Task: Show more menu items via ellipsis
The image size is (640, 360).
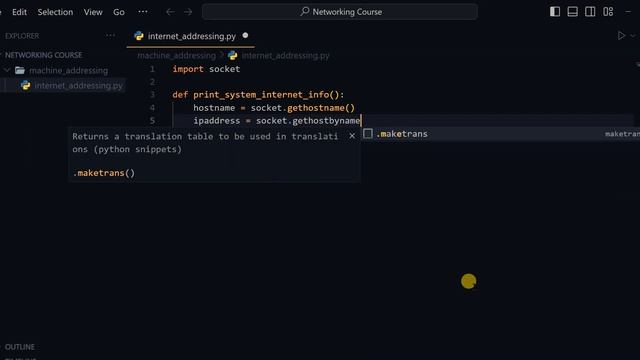Action: [143, 11]
